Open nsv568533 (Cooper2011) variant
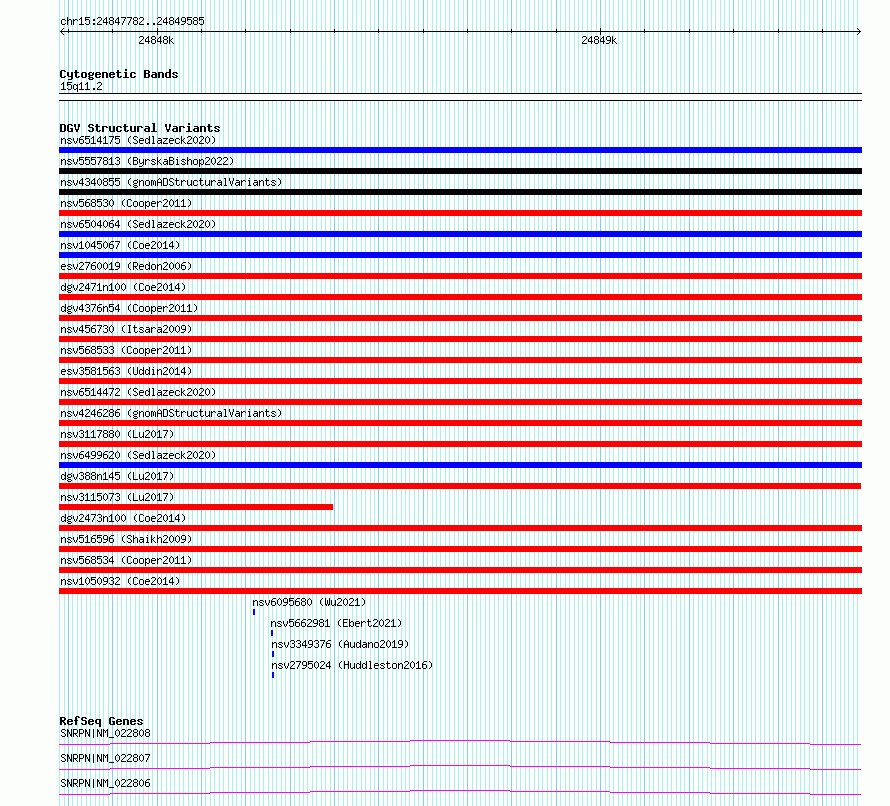This screenshot has height=806, width=890. [x=126, y=350]
